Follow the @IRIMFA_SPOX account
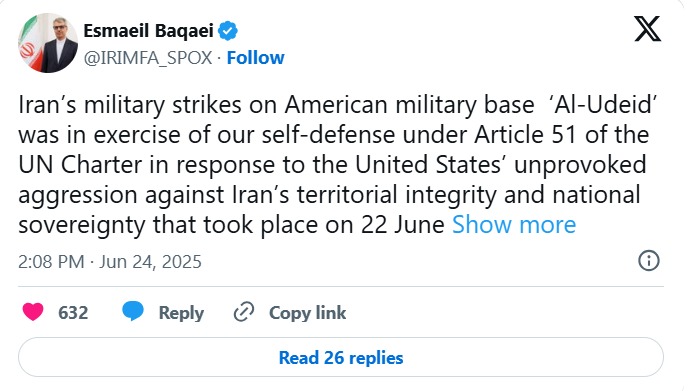This screenshot has height=391, width=697. tap(256, 58)
